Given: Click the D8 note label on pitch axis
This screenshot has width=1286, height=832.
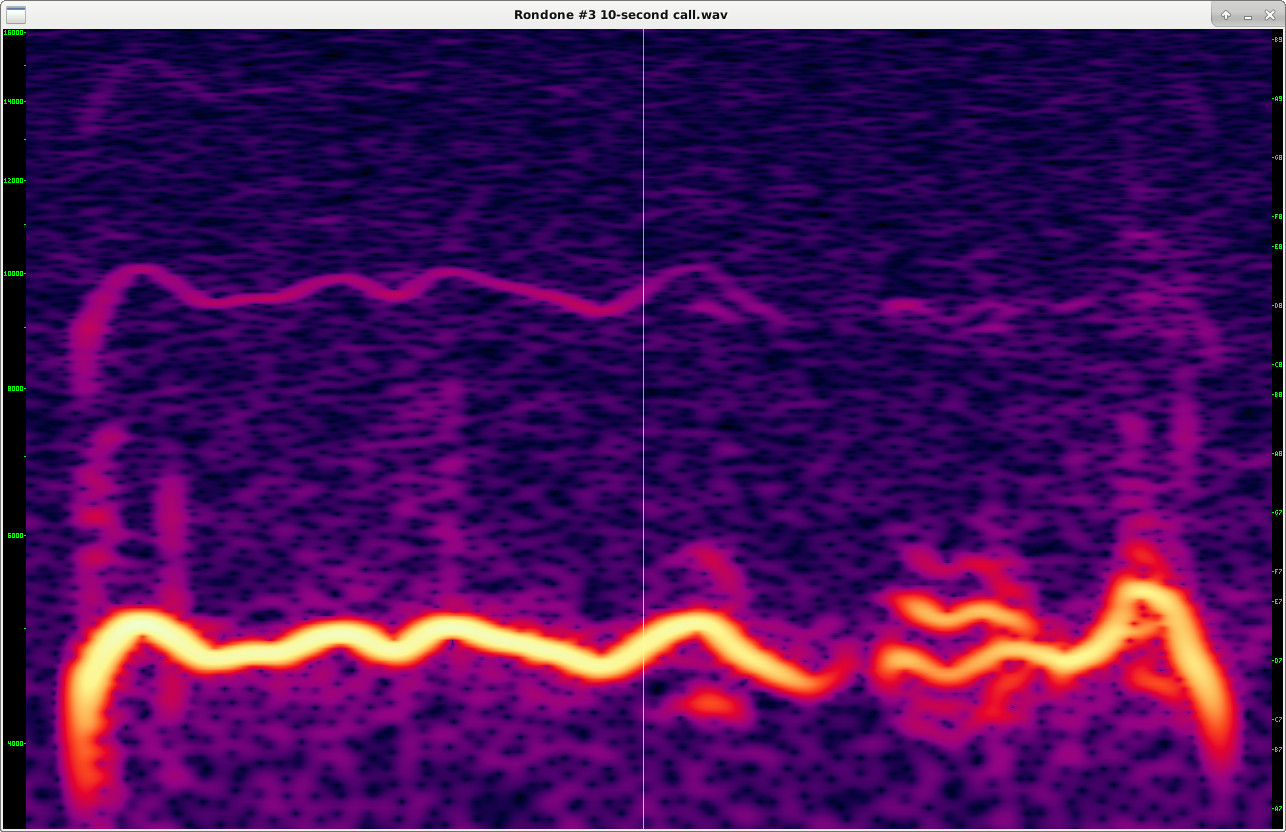Looking at the screenshot, I should point(1276,305).
